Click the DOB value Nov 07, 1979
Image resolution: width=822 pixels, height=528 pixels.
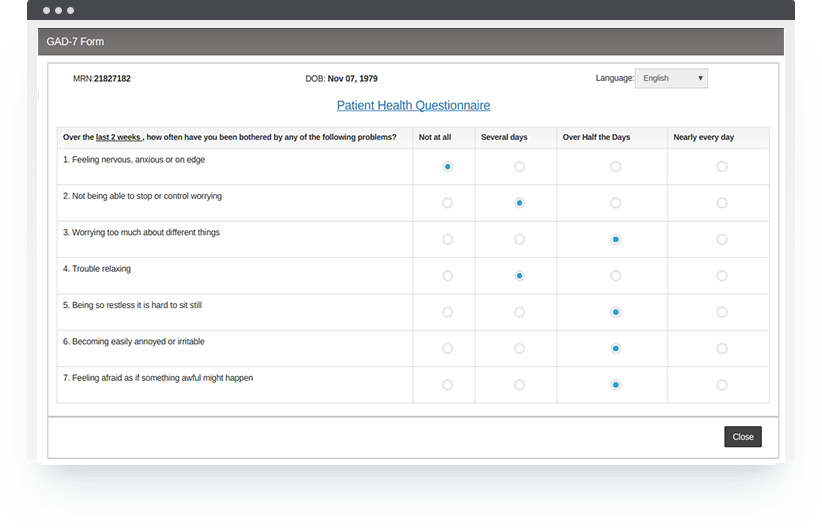(x=352, y=79)
